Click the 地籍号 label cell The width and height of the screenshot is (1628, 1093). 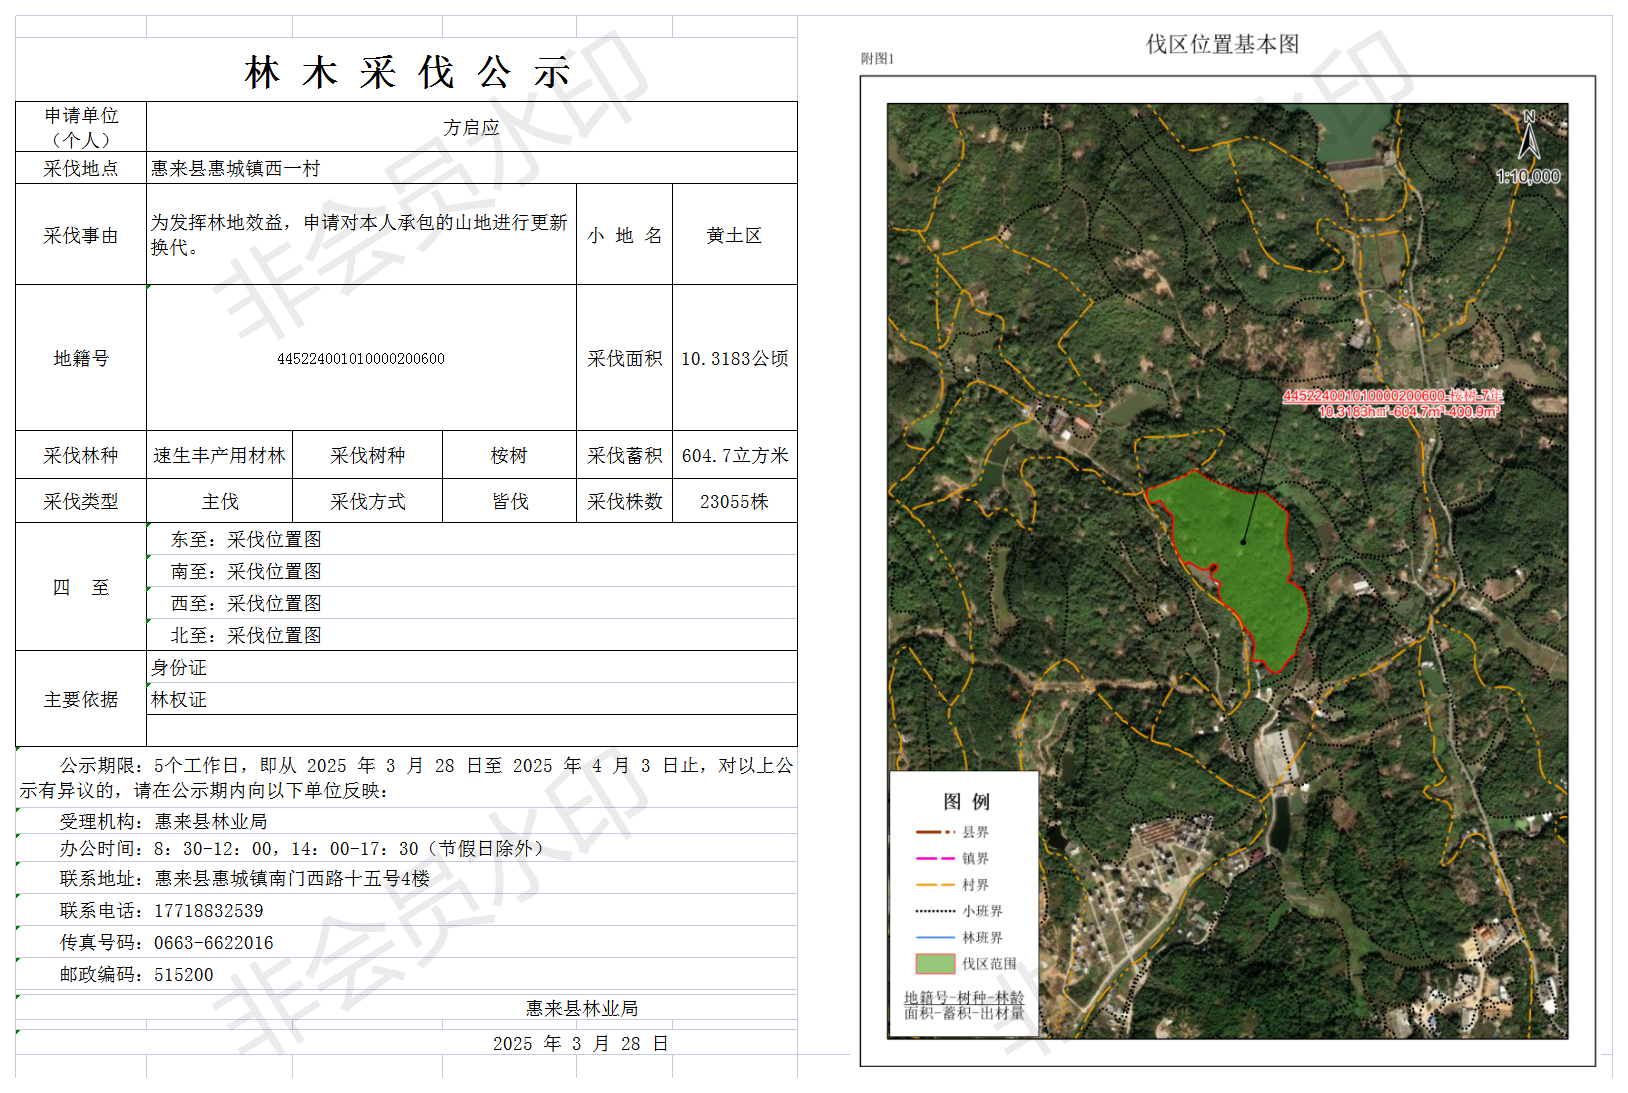tap(81, 358)
